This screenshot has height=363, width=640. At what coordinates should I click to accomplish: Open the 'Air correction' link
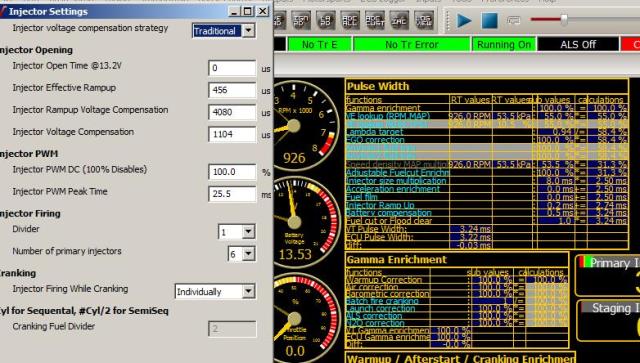pyautogui.click(x=372, y=287)
